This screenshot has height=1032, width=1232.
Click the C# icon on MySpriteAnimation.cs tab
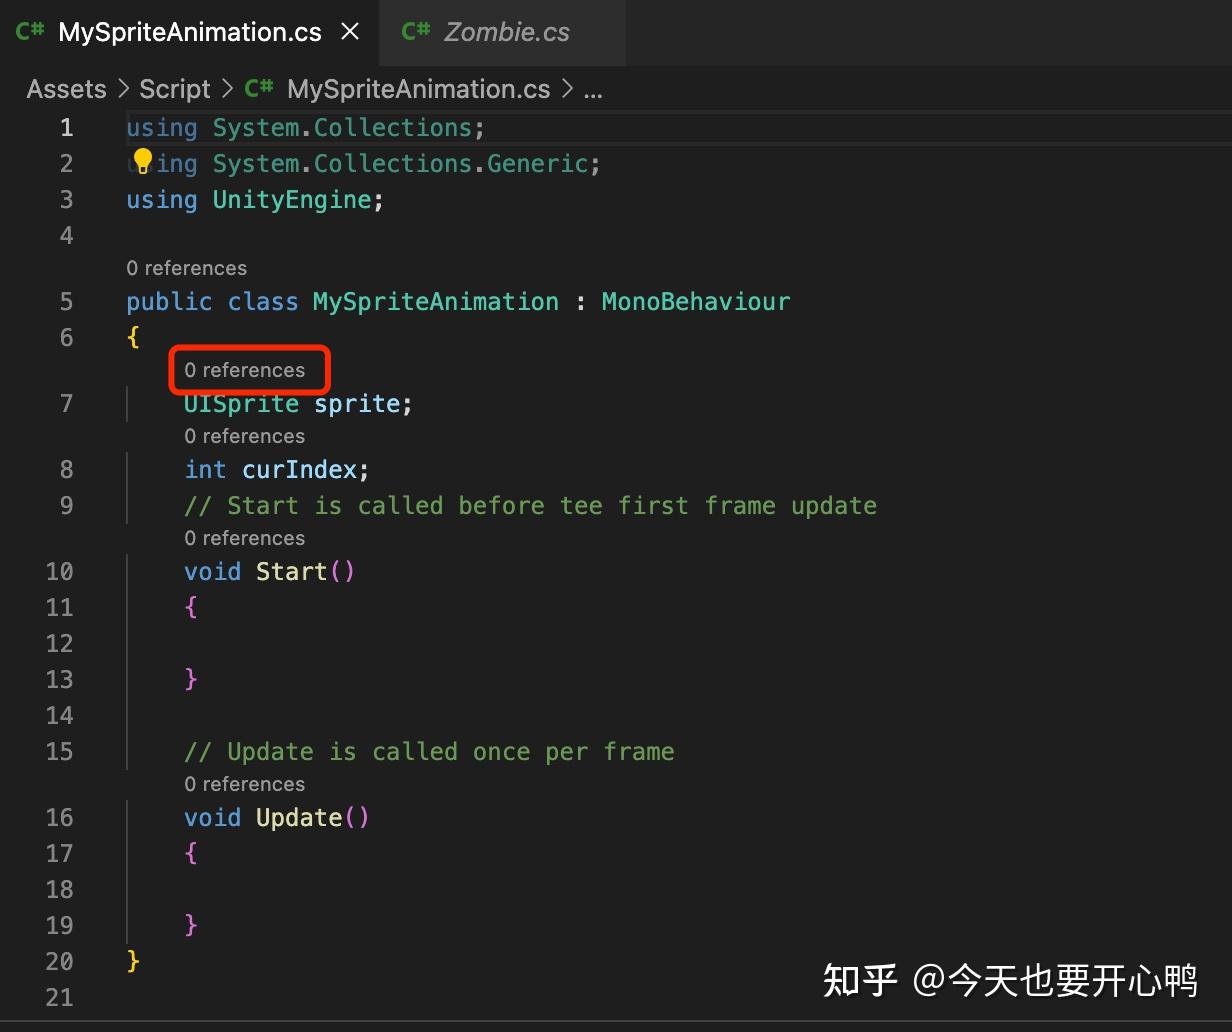coord(30,31)
